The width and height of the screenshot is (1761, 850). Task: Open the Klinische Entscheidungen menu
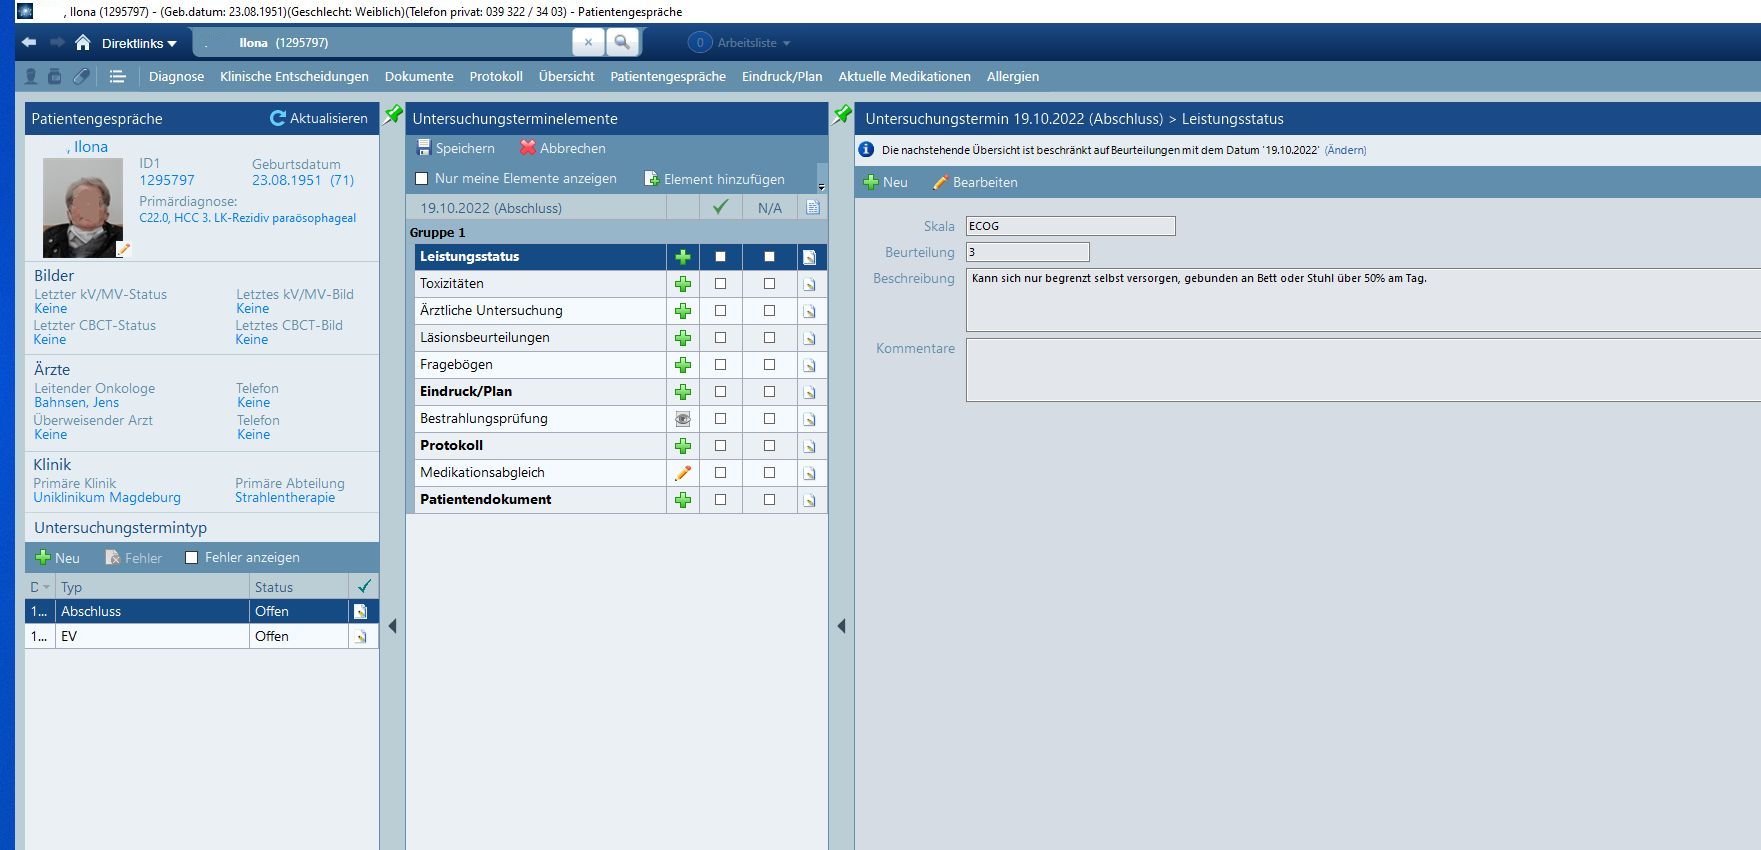coord(294,77)
